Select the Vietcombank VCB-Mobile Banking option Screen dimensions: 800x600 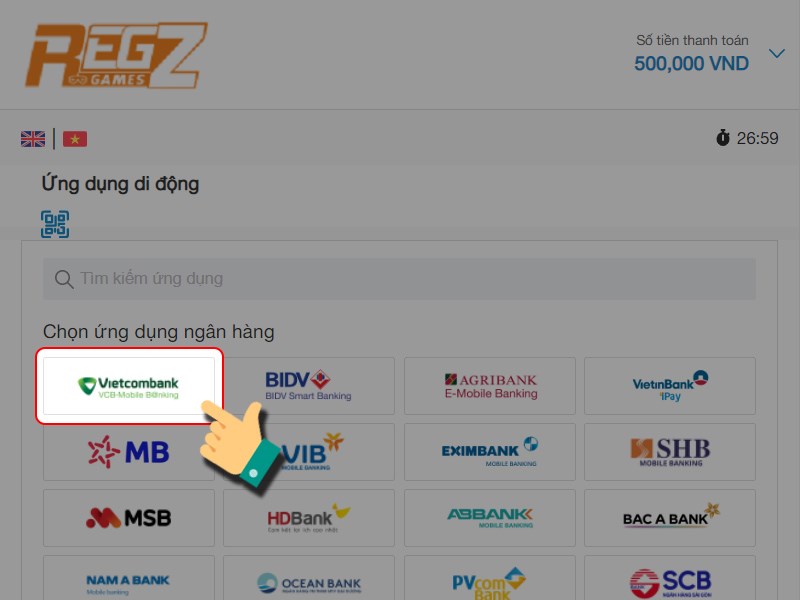pyautogui.click(x=129, y=386)
